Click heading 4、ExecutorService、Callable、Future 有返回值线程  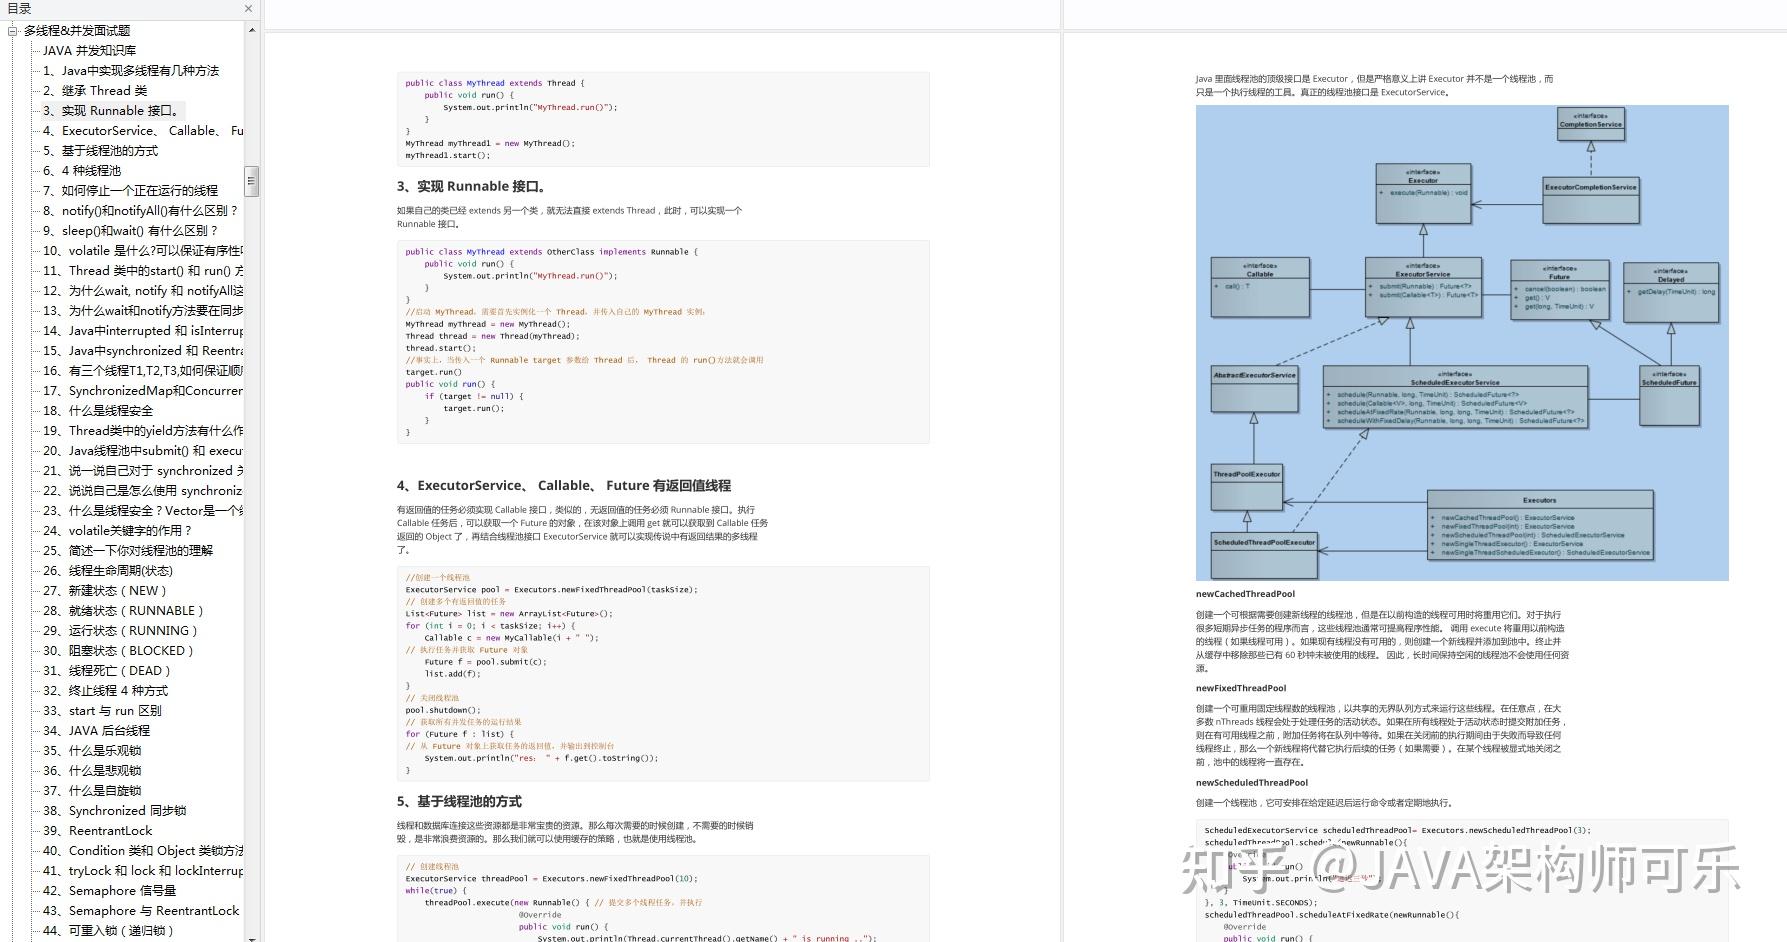tap(563, 485)
